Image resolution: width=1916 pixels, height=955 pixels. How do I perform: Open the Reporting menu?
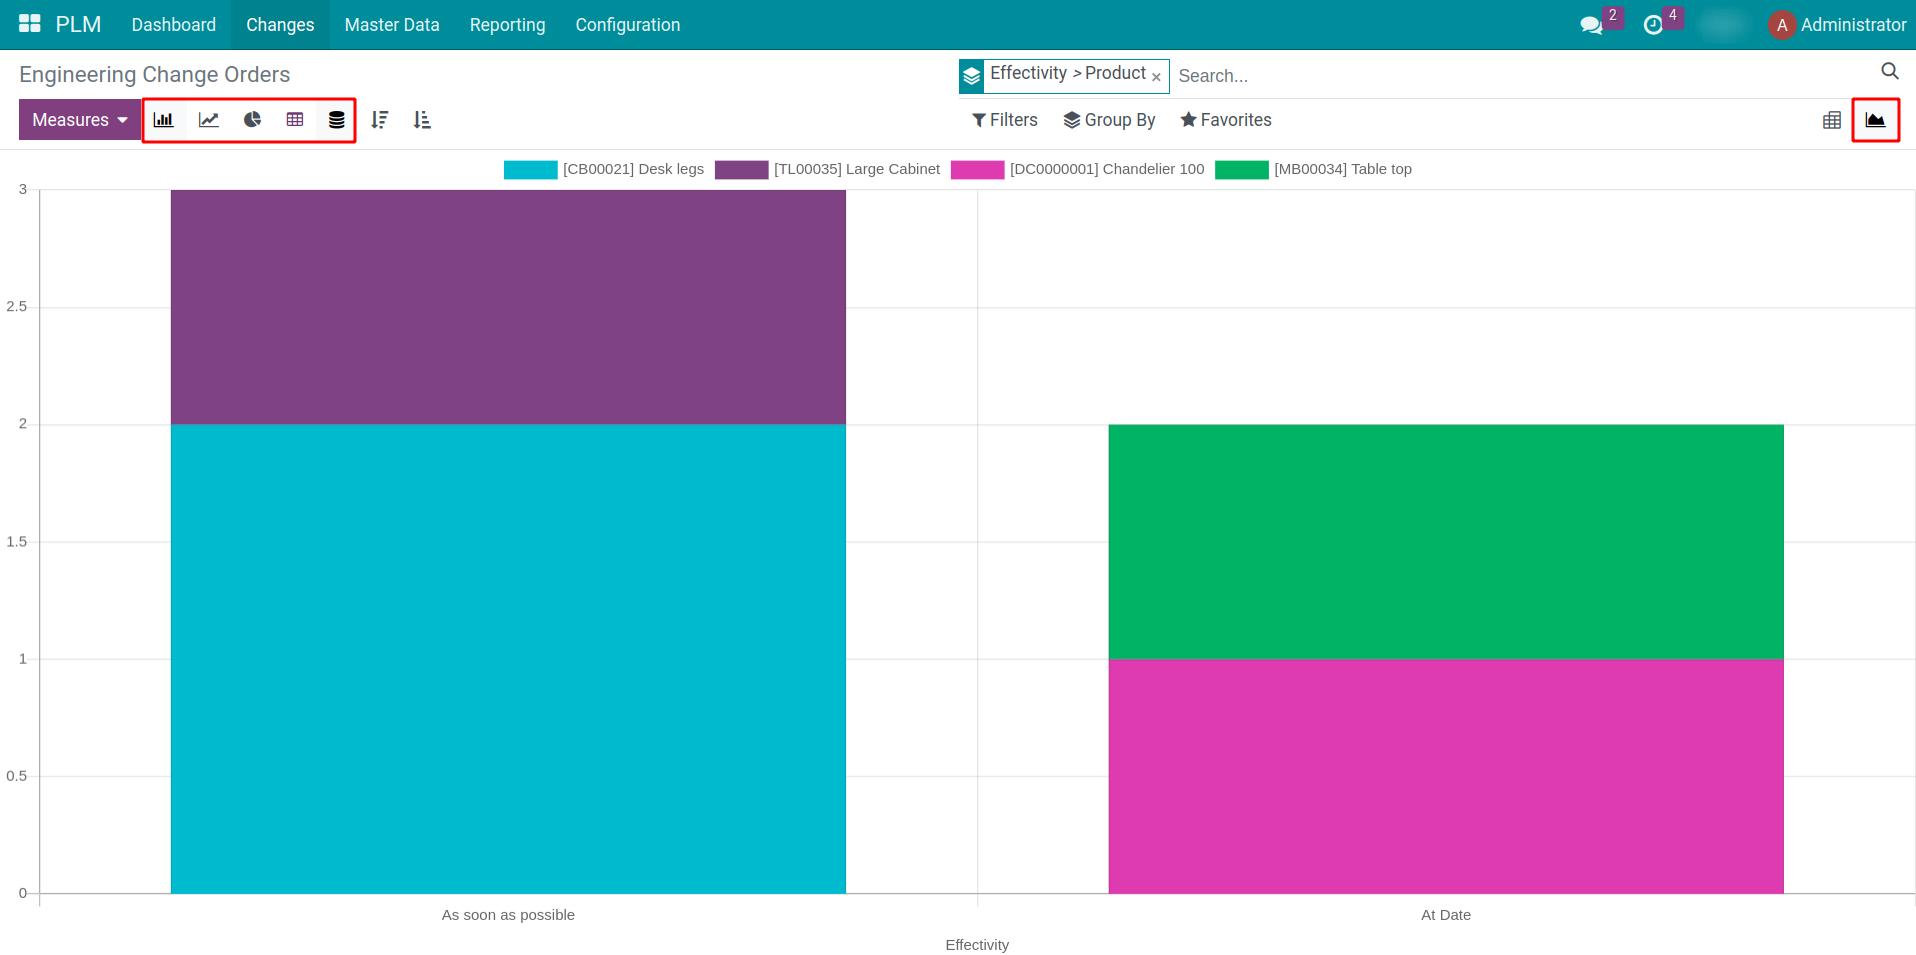508,25
